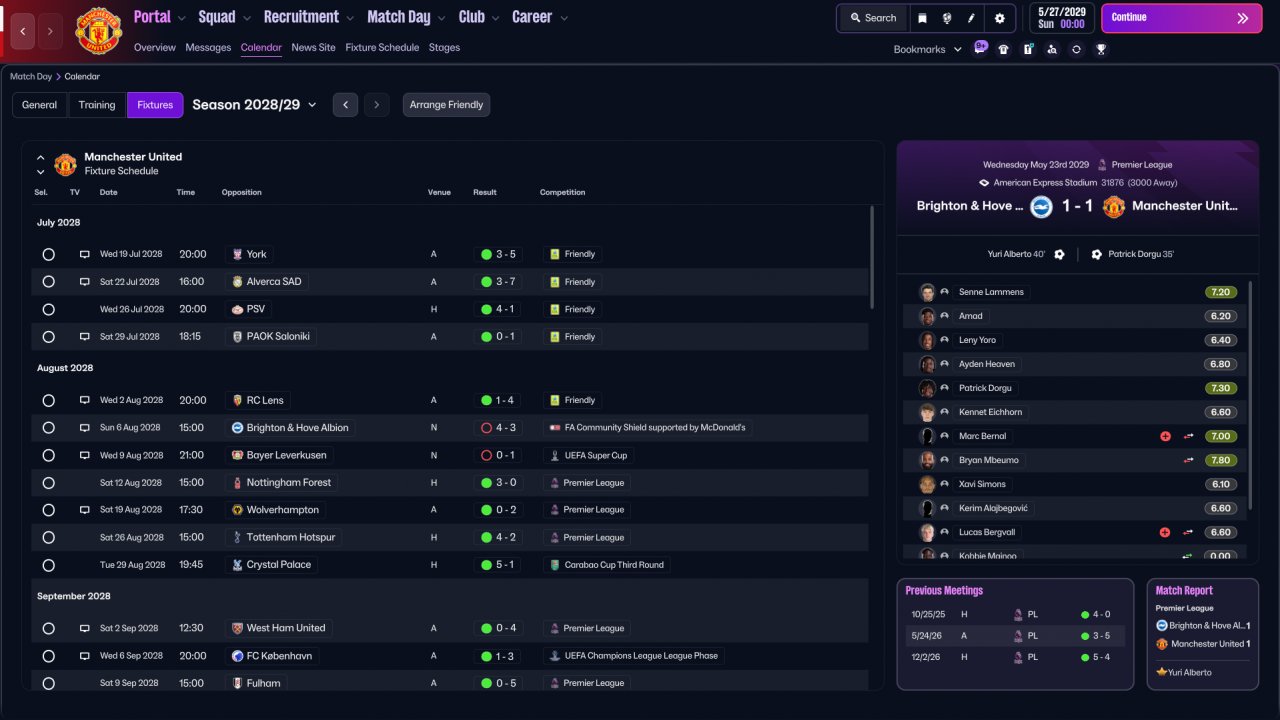Viewport: 1280px width, 720px height.
Task: Click the goal icon beside Yuri Alberto 40'
Action: point(1059,254)
